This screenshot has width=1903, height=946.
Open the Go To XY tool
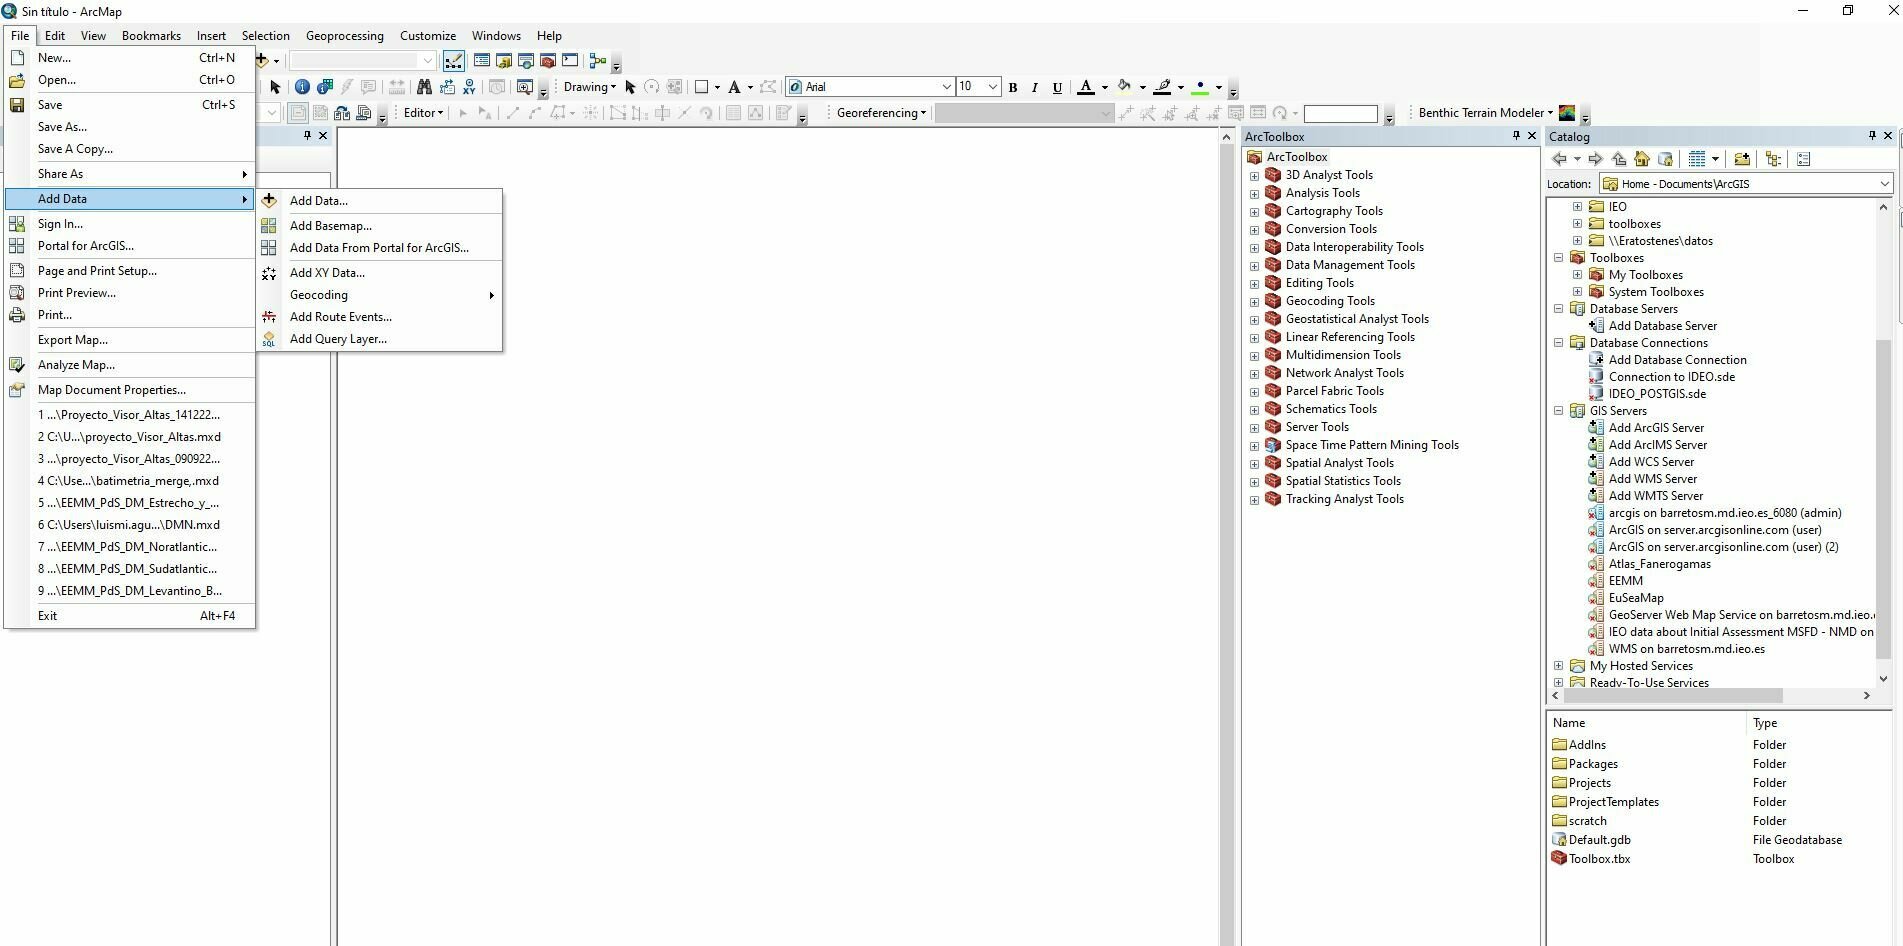pos(468,87)
